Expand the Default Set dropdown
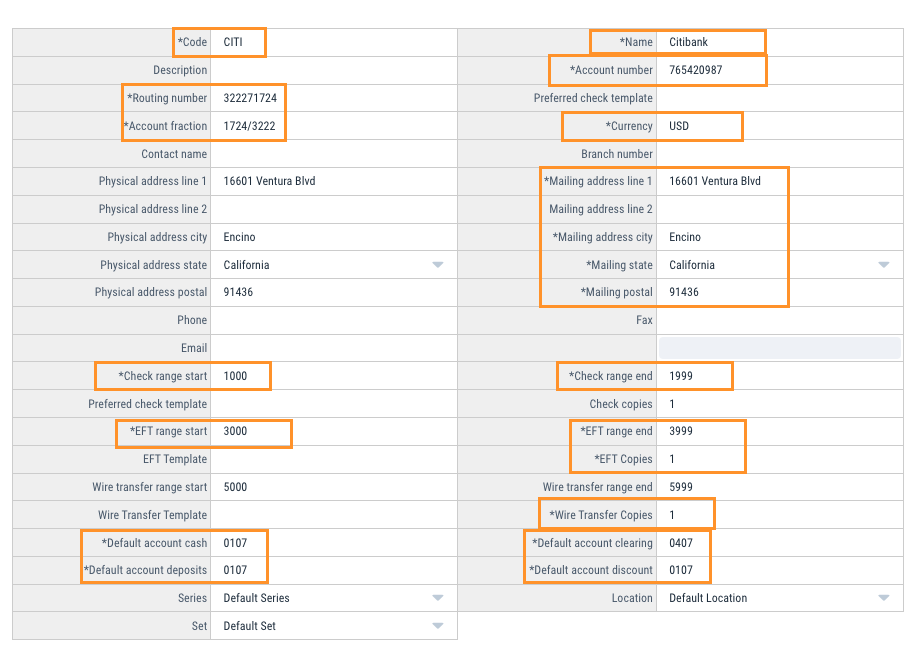 [437, 625]
